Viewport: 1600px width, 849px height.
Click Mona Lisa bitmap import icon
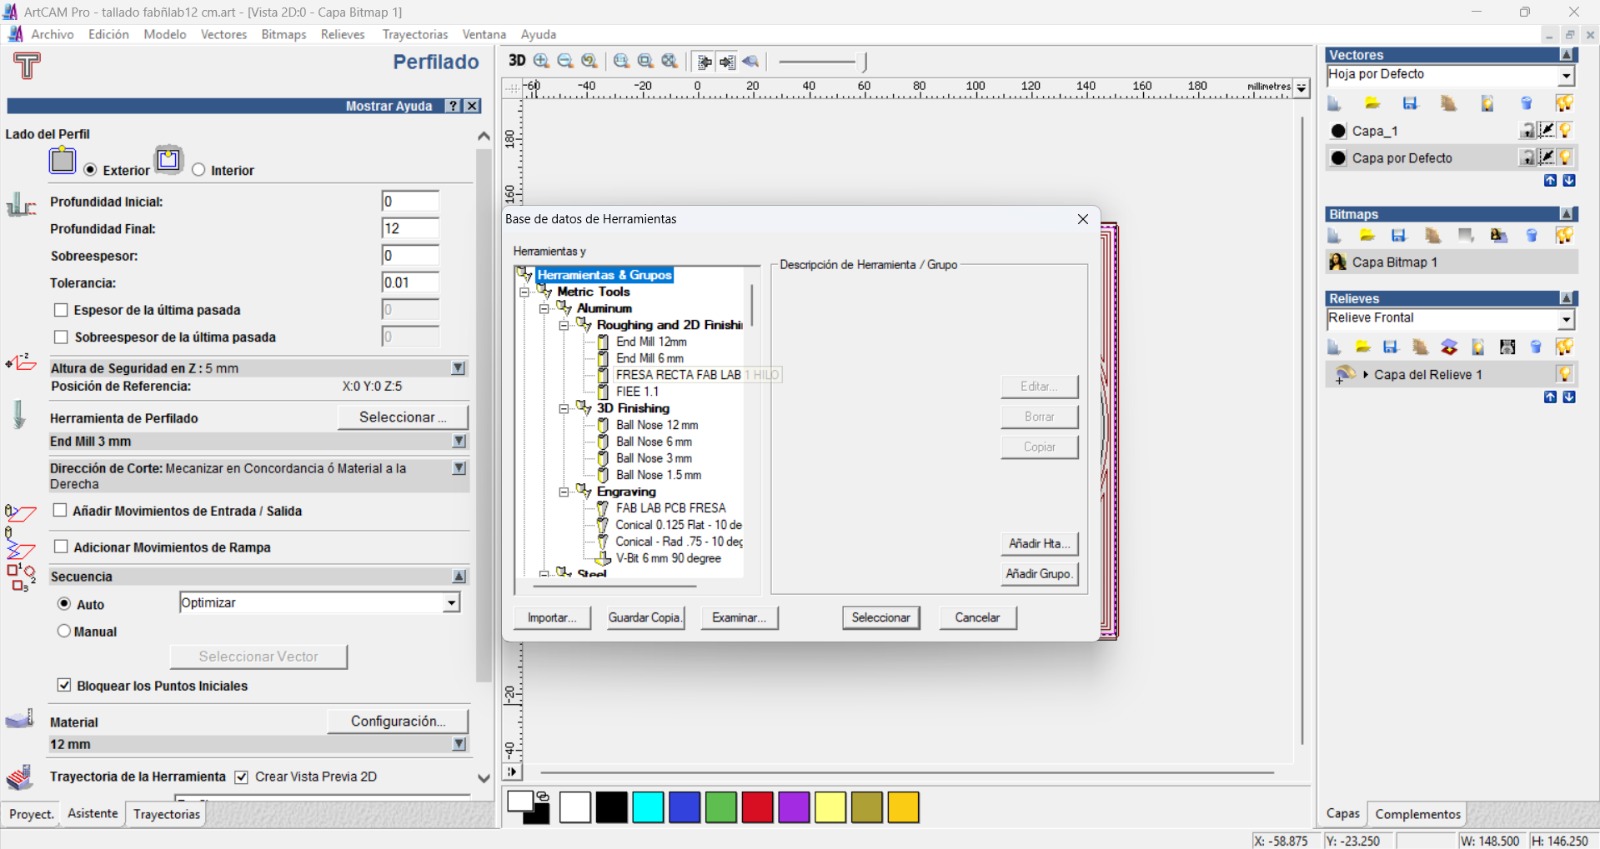tap(1499, 235)
